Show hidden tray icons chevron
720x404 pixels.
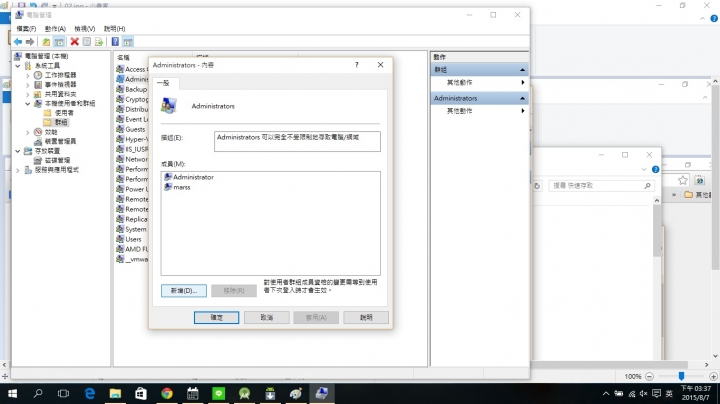click(606, 393)
